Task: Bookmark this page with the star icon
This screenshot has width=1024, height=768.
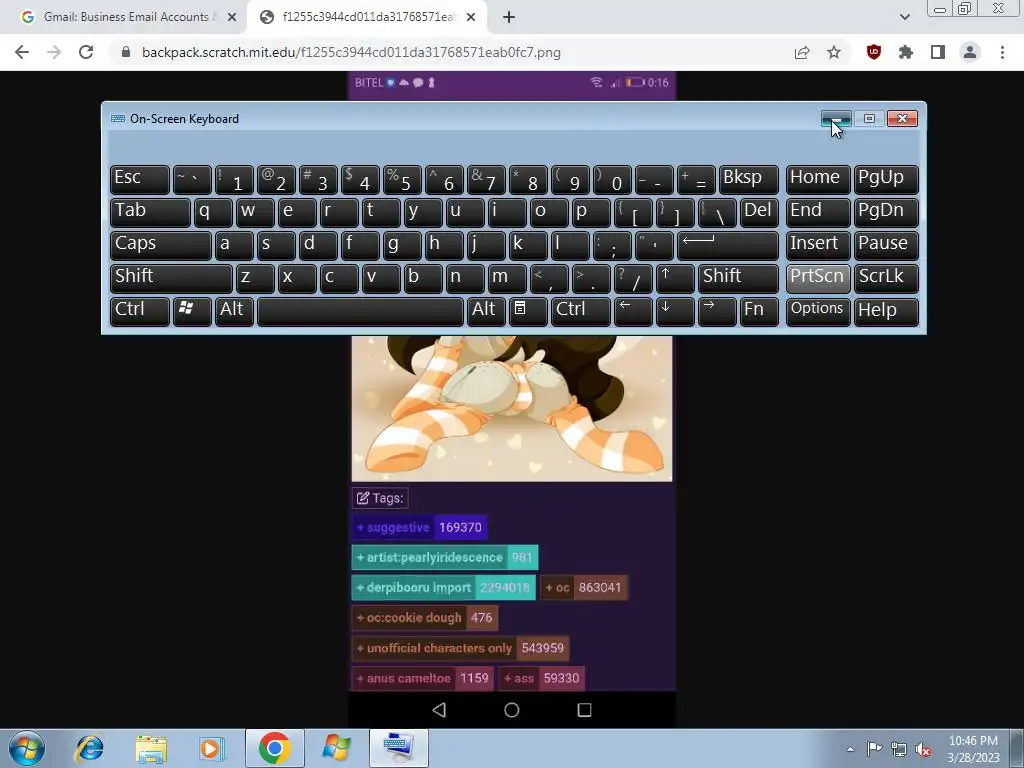Action: (x=834, y=52)
